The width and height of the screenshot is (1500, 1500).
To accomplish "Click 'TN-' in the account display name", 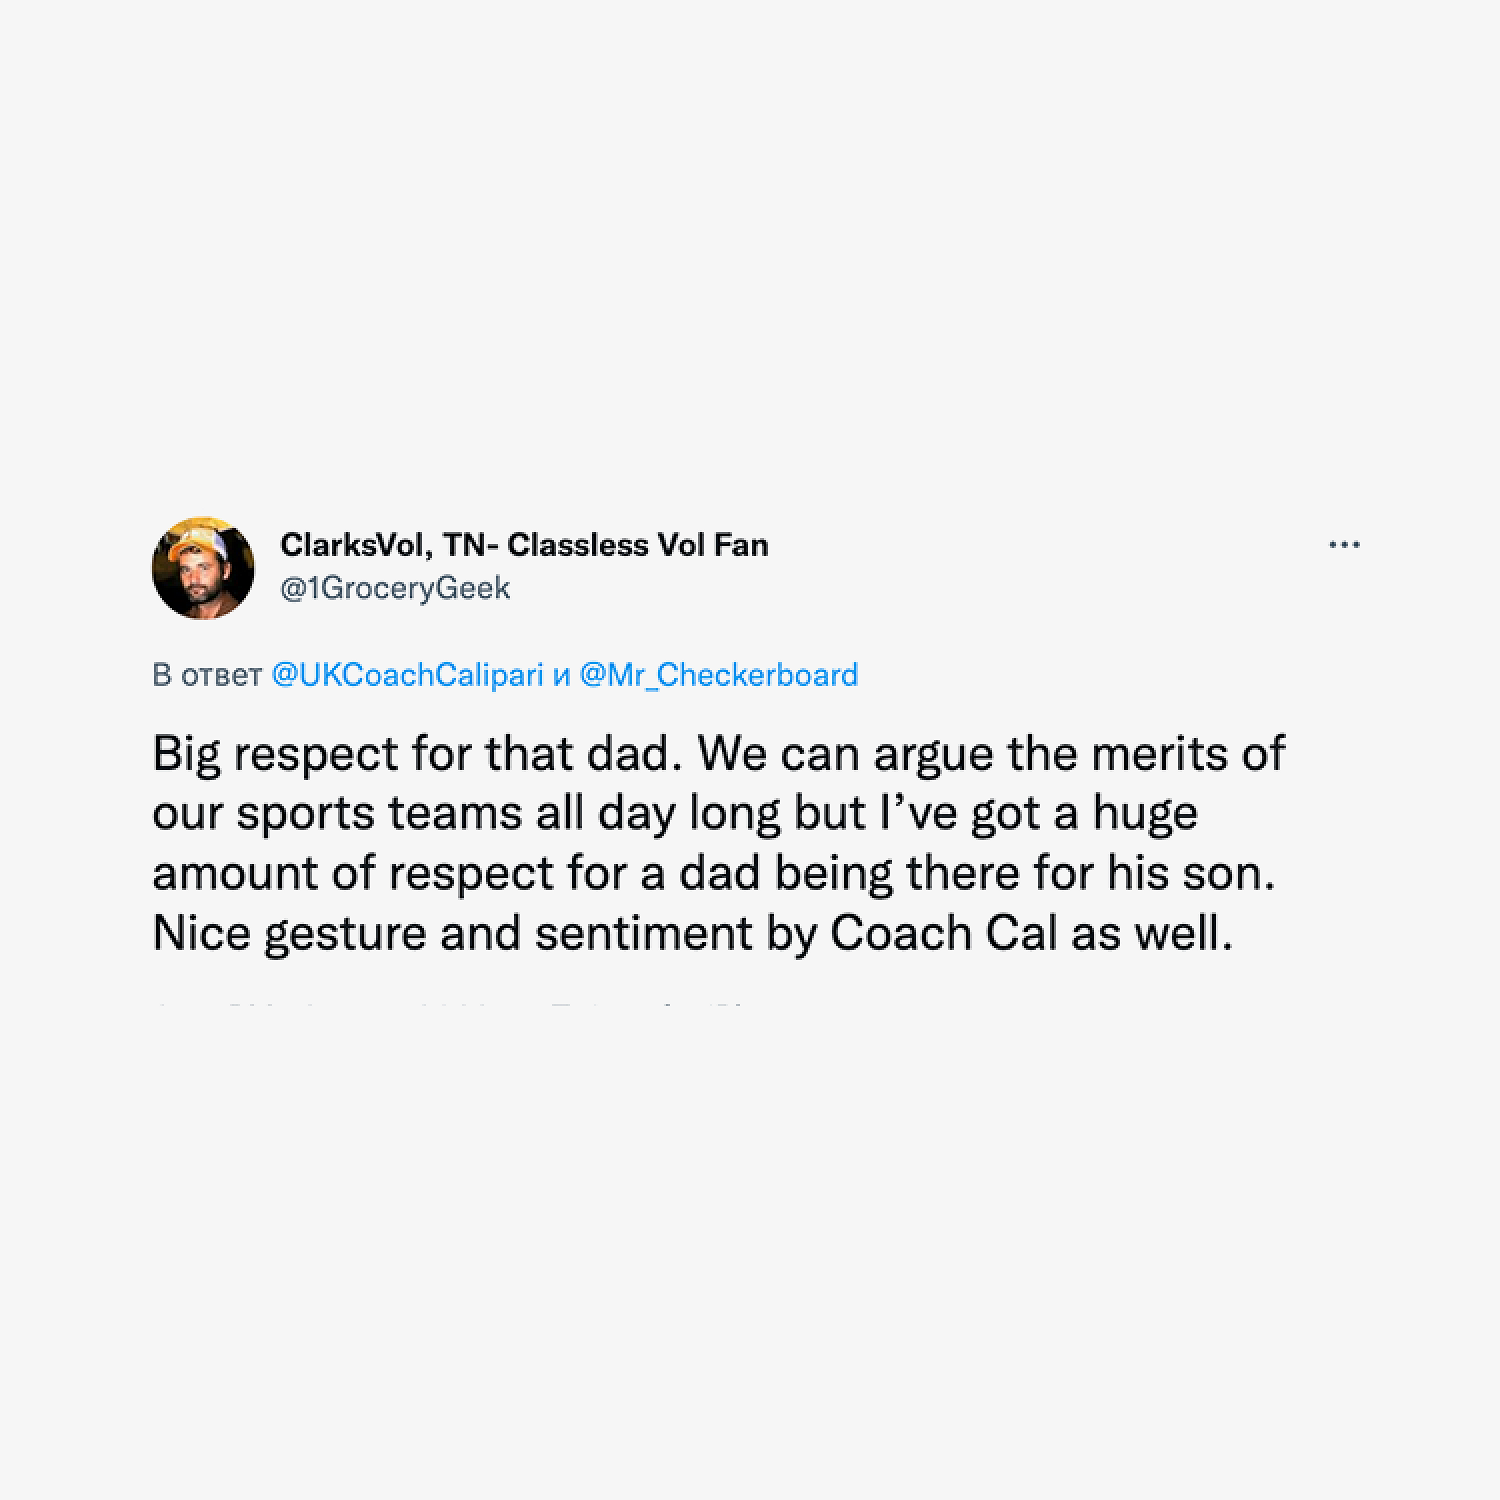I will [471, 545].
